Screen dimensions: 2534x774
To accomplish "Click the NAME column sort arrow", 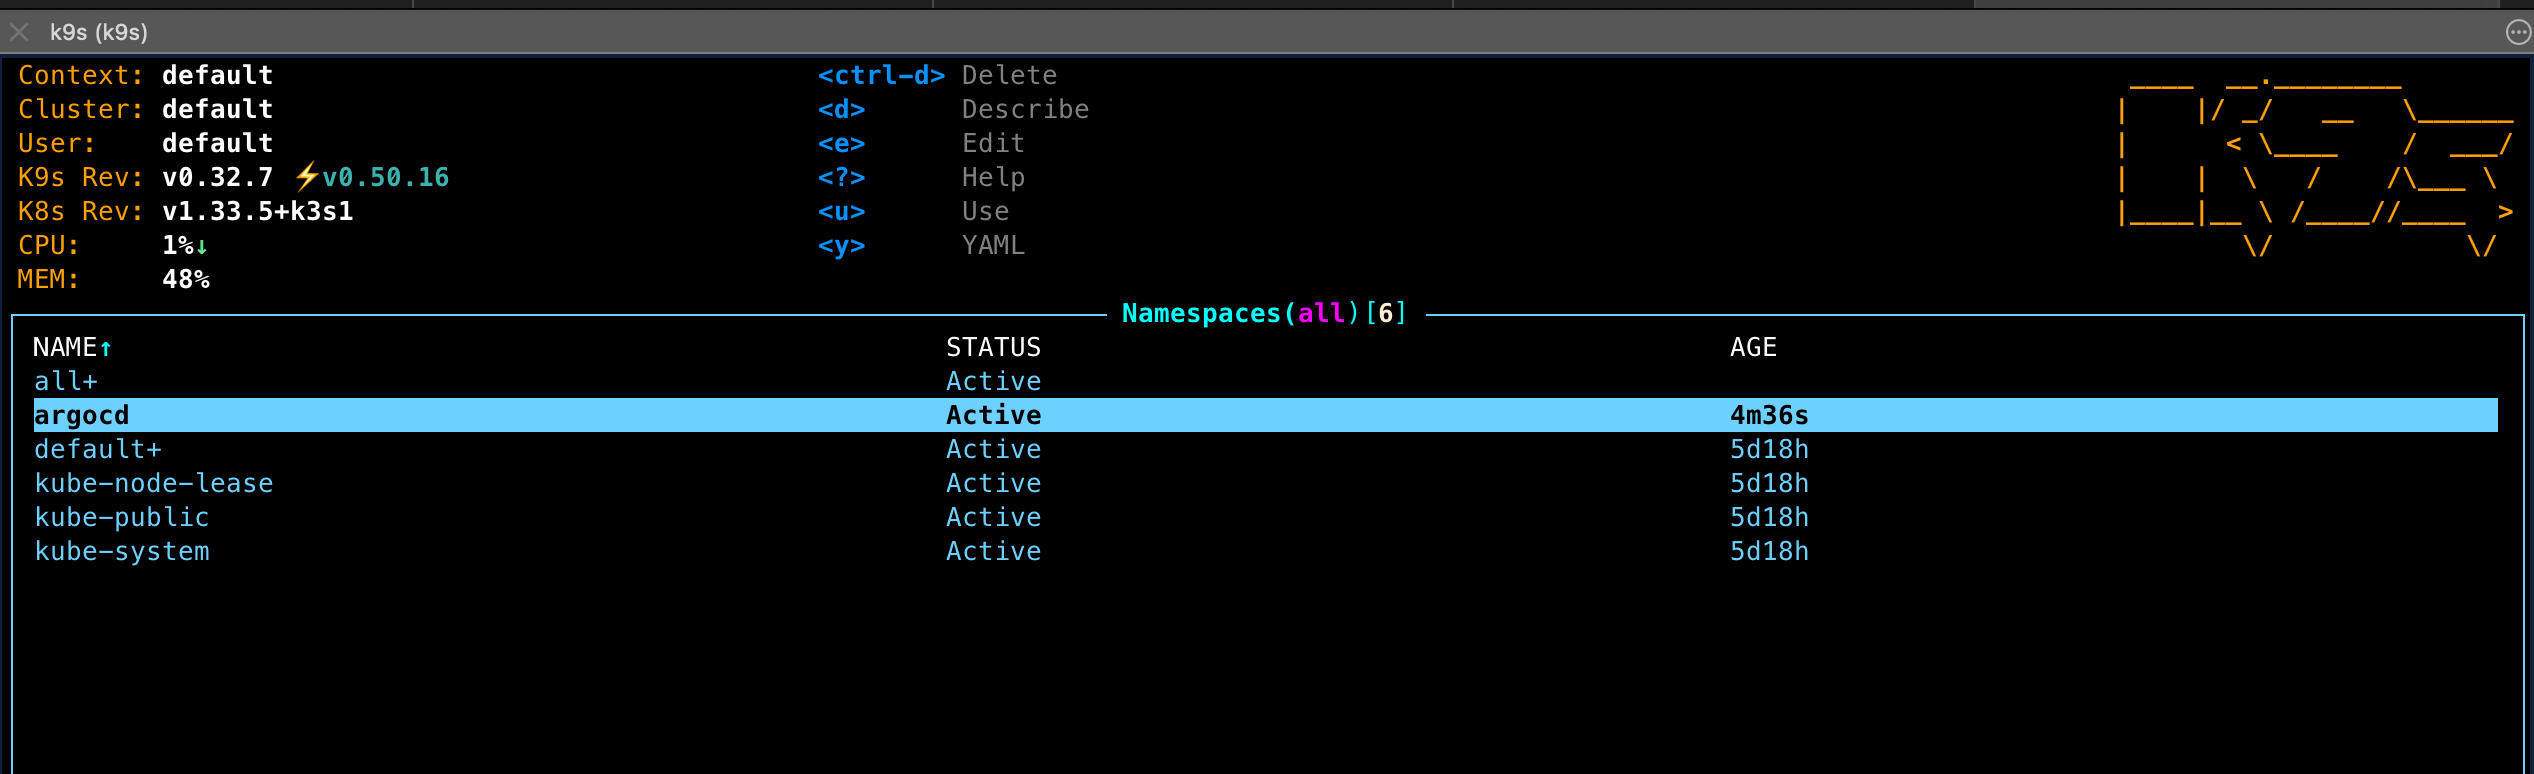I will 106,348.
